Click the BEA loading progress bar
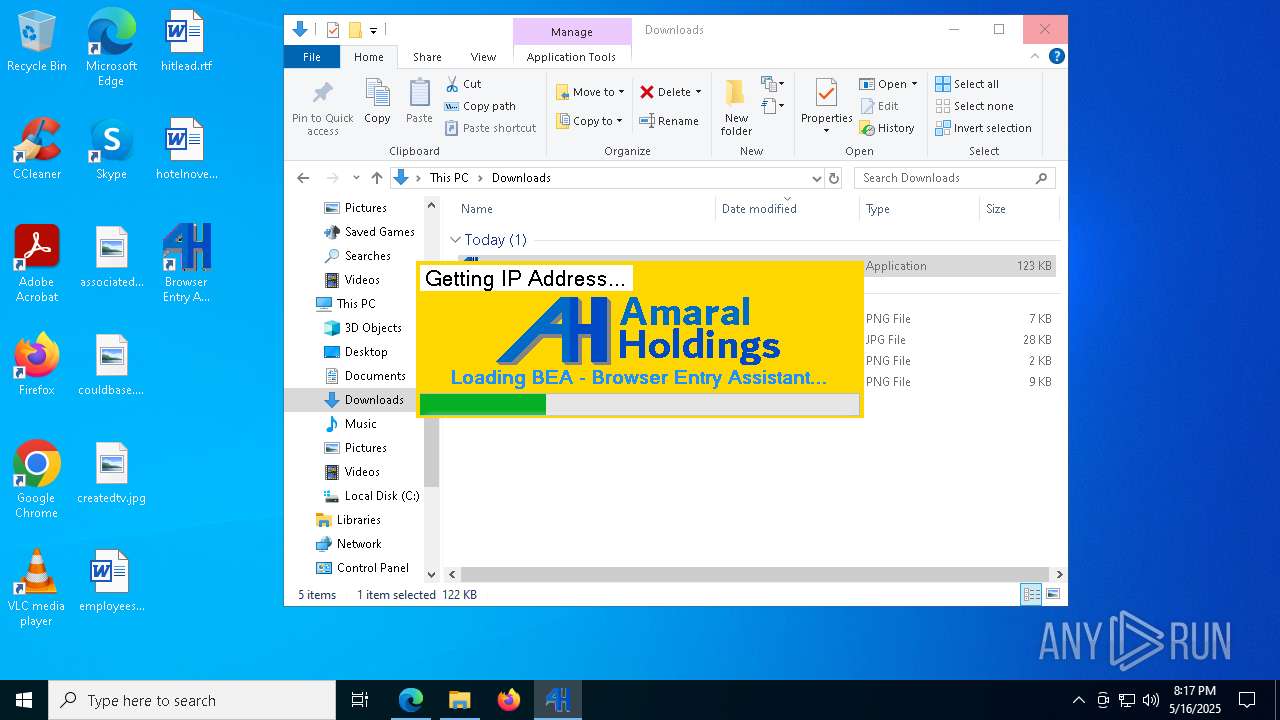Image resolution: width=1280 pixels, height=720 pixels. tap(639, 404)
